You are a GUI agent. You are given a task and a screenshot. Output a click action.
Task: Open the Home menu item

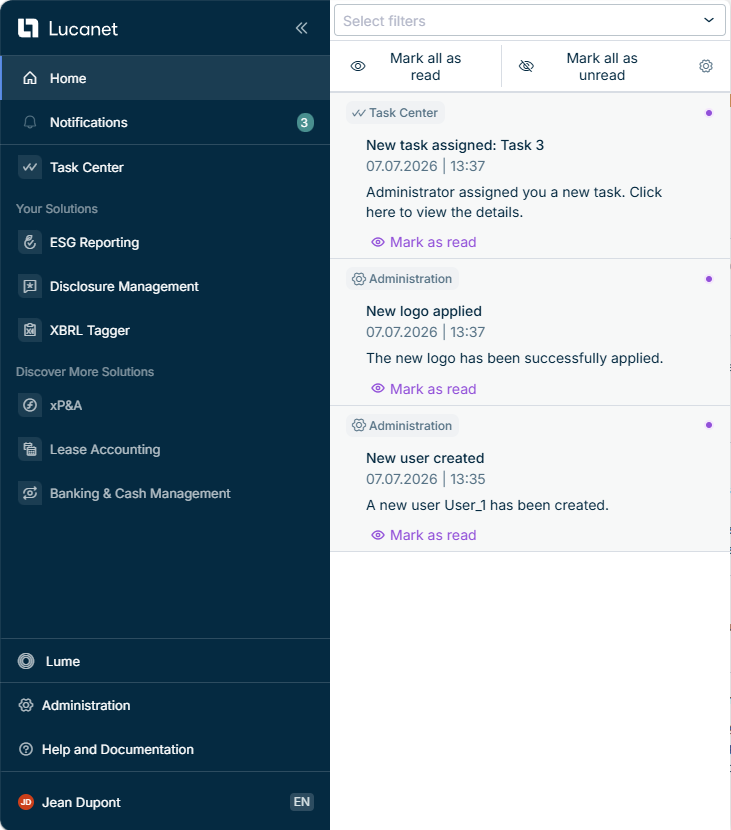coord(165,78)
